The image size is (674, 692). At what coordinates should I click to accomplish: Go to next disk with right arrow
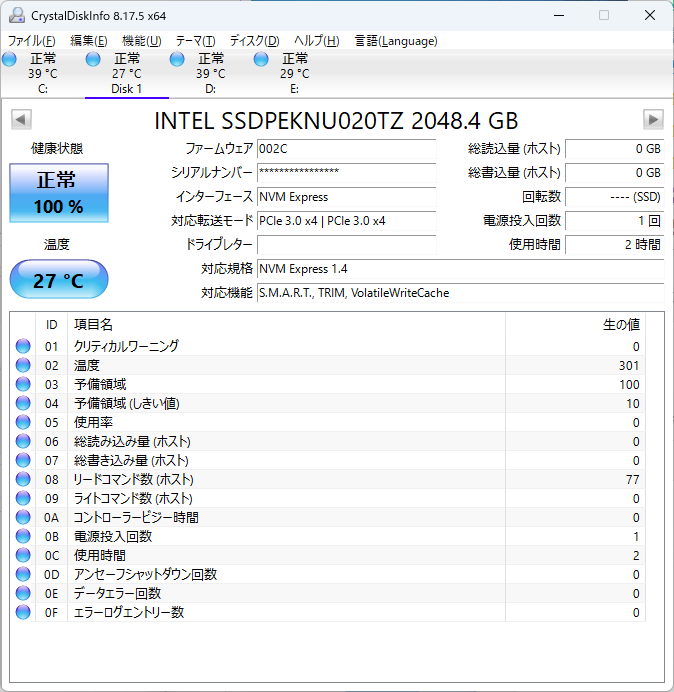[x=653, y=119]
